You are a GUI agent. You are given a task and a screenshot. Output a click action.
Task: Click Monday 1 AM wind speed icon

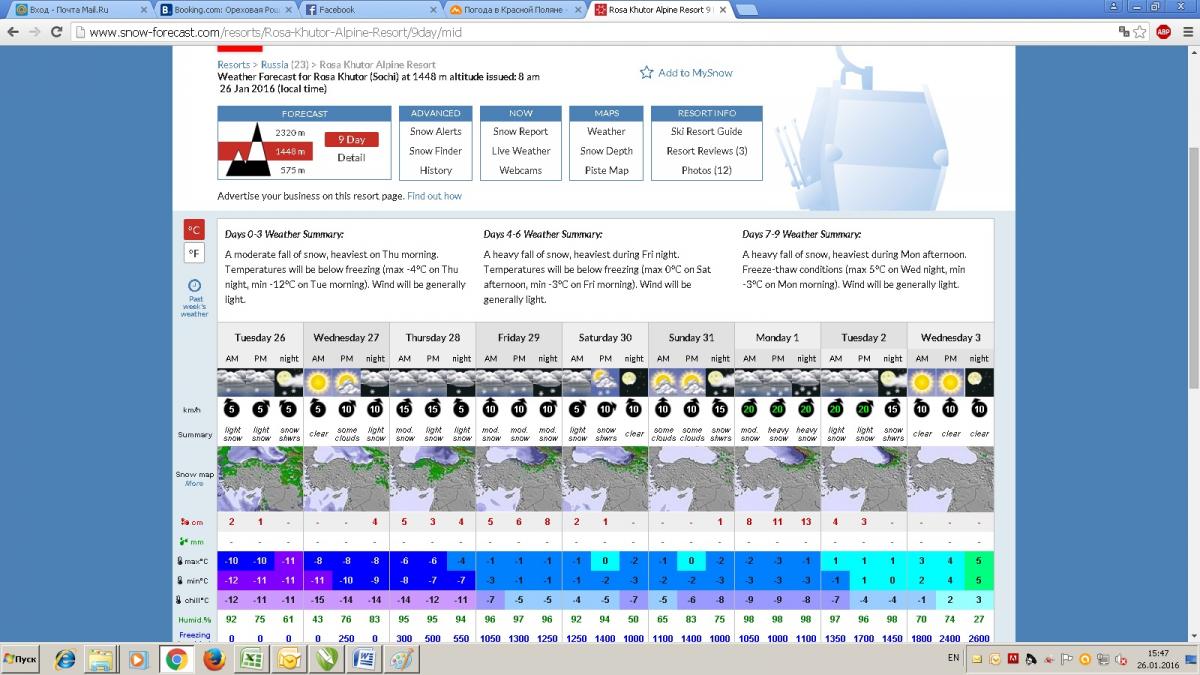point(749,408)
